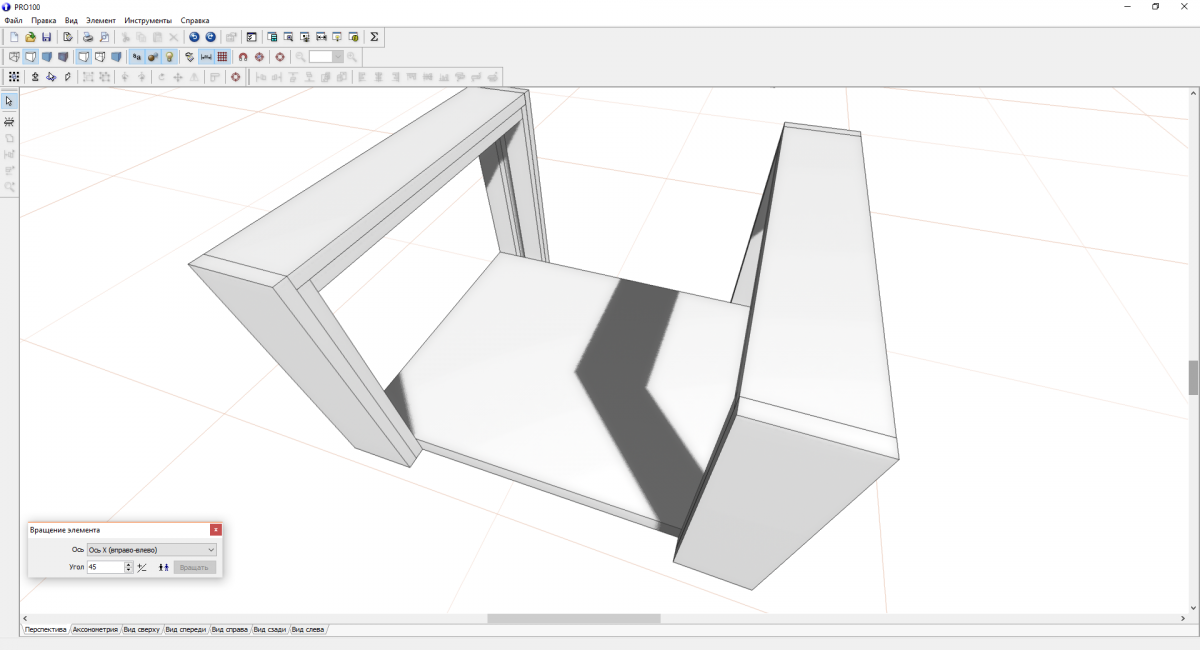Switch to the Вид сверху tab
Image resolution: width=1200 pixels, height=650 pixels.
pos(141,630)
